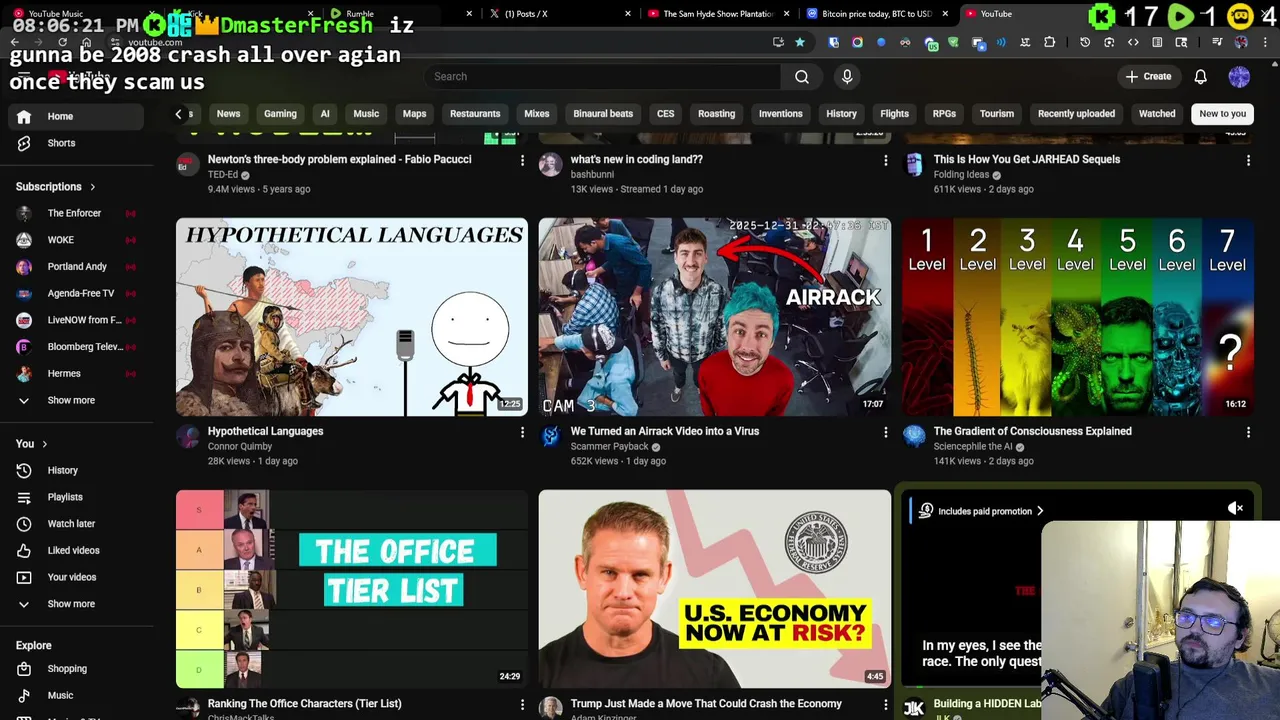Open options for Hypothetical Languages video
The image size is (1280, 720).
pyautogui.click(x=522, y=432)
